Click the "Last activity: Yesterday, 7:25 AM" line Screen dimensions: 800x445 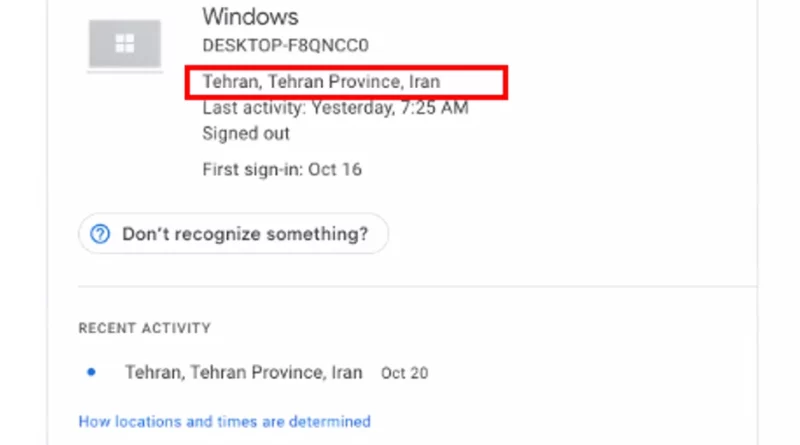[x=335, y=108]
